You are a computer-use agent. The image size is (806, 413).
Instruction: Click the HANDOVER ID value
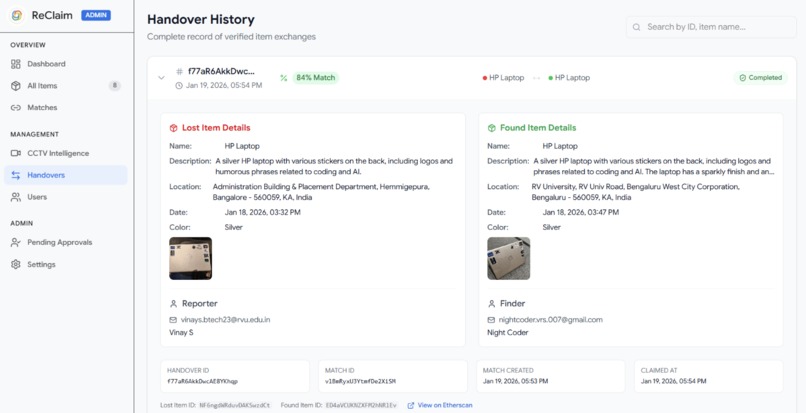point(203,382)
